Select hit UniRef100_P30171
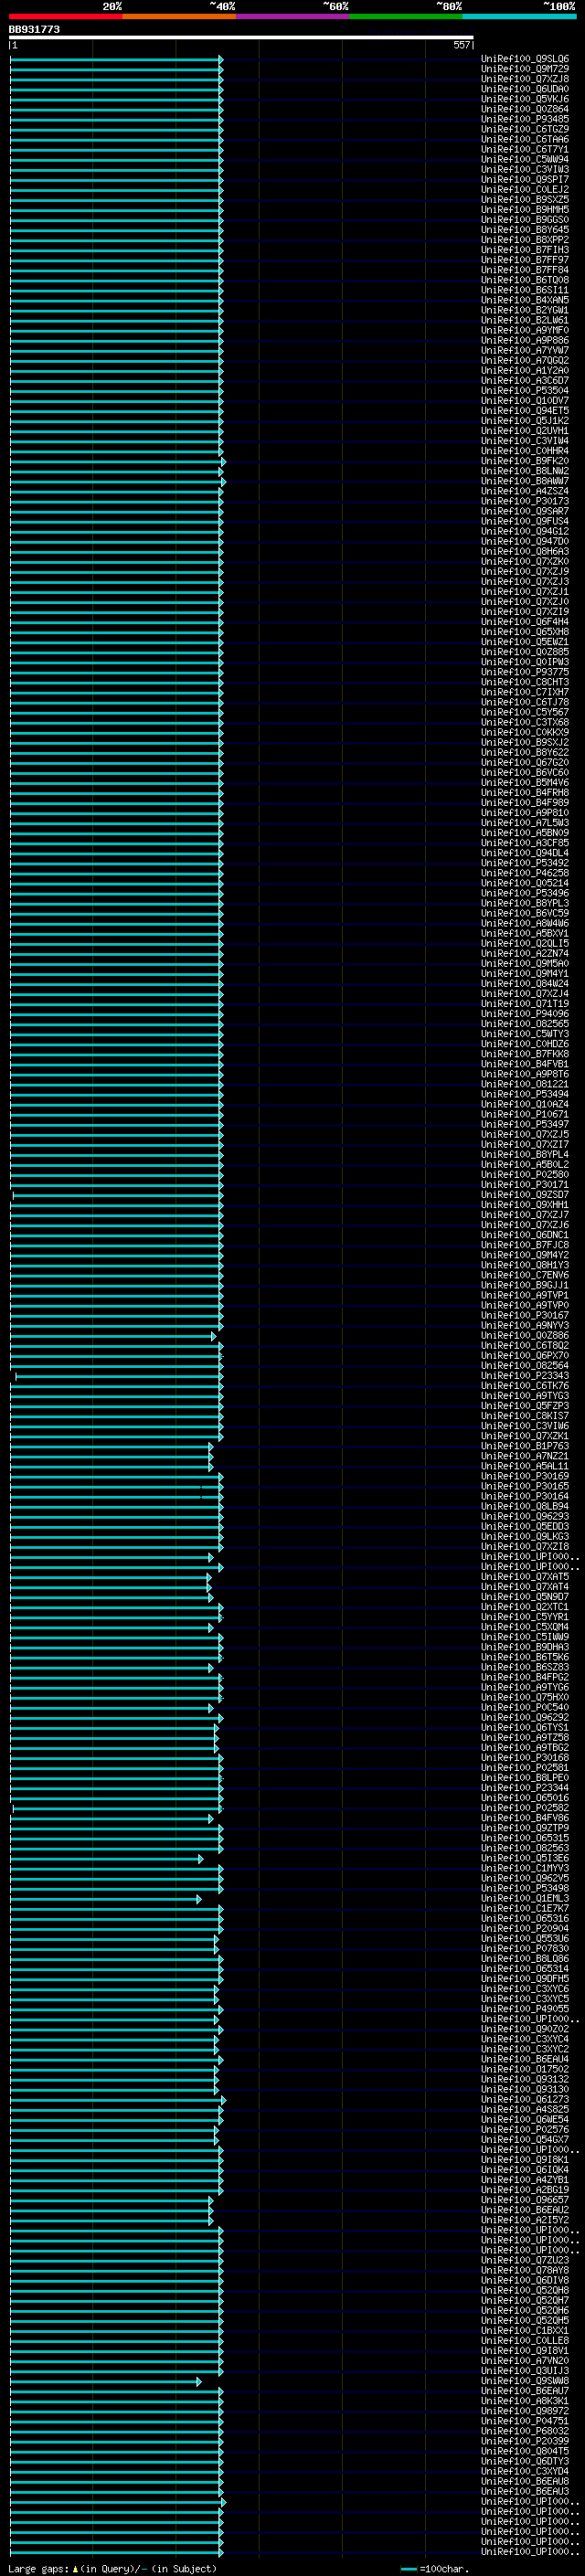The height and width of the screenshot is (2576, 585). [x=525, y=1184]
